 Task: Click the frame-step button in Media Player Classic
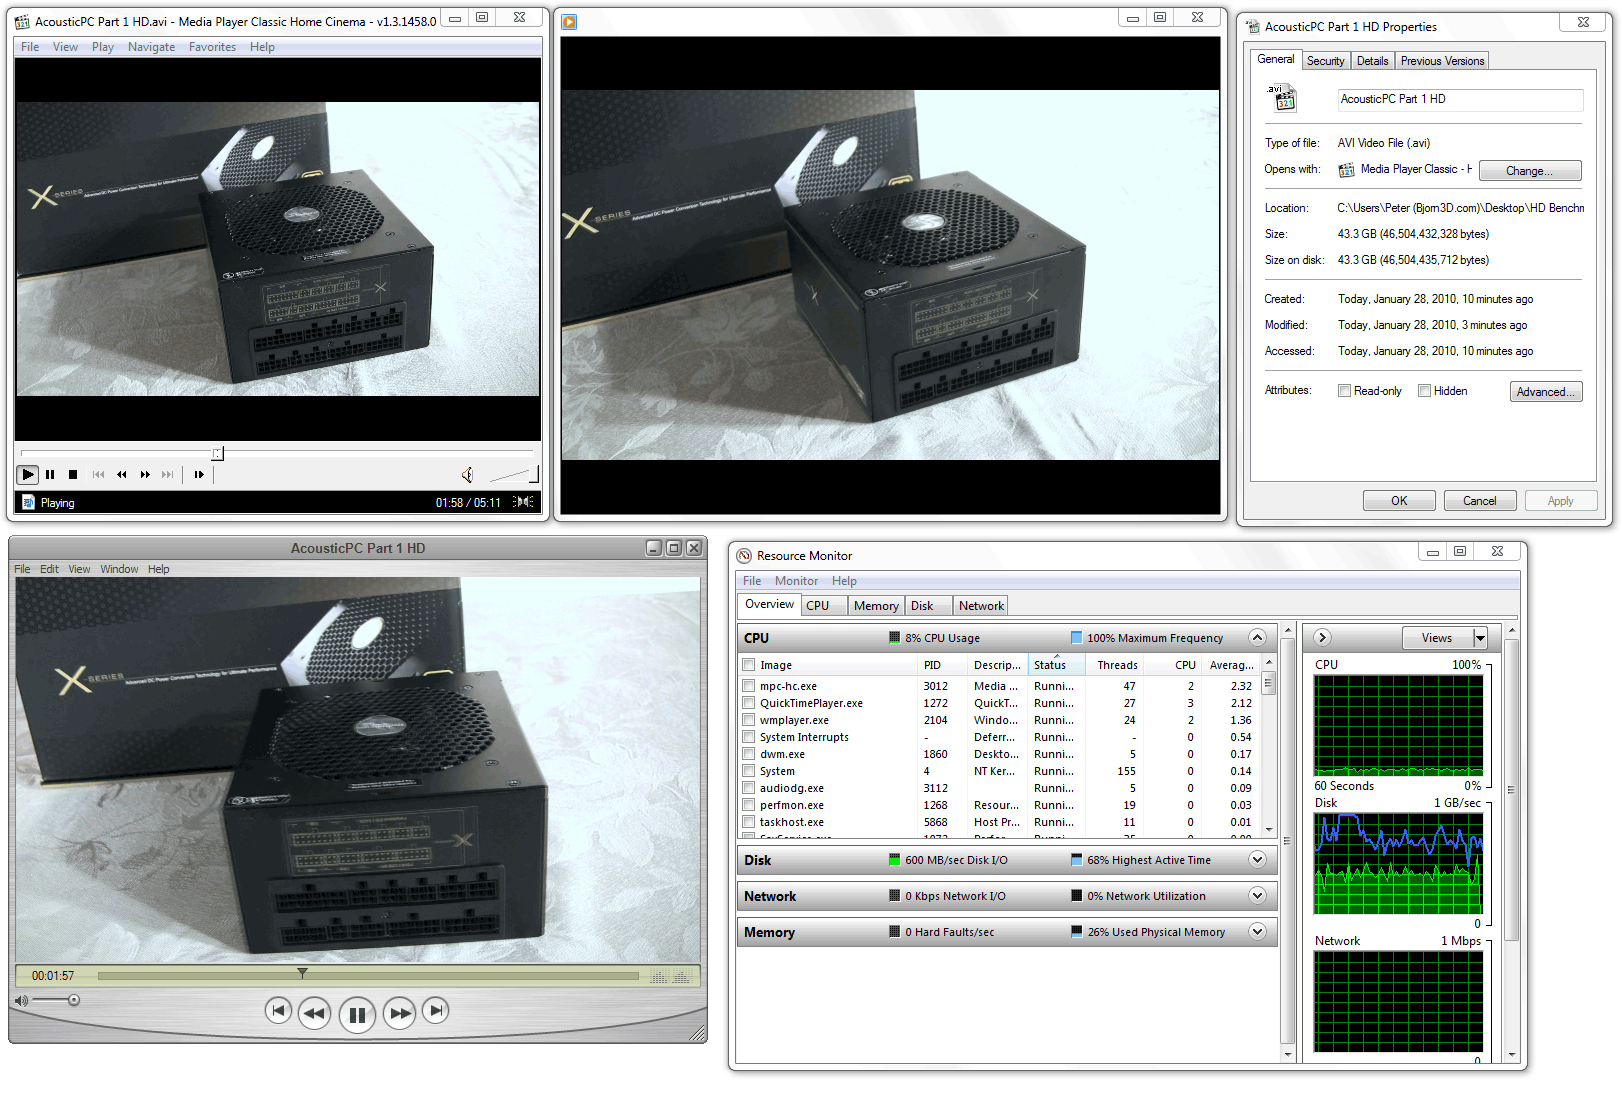[x=199, y=474]
